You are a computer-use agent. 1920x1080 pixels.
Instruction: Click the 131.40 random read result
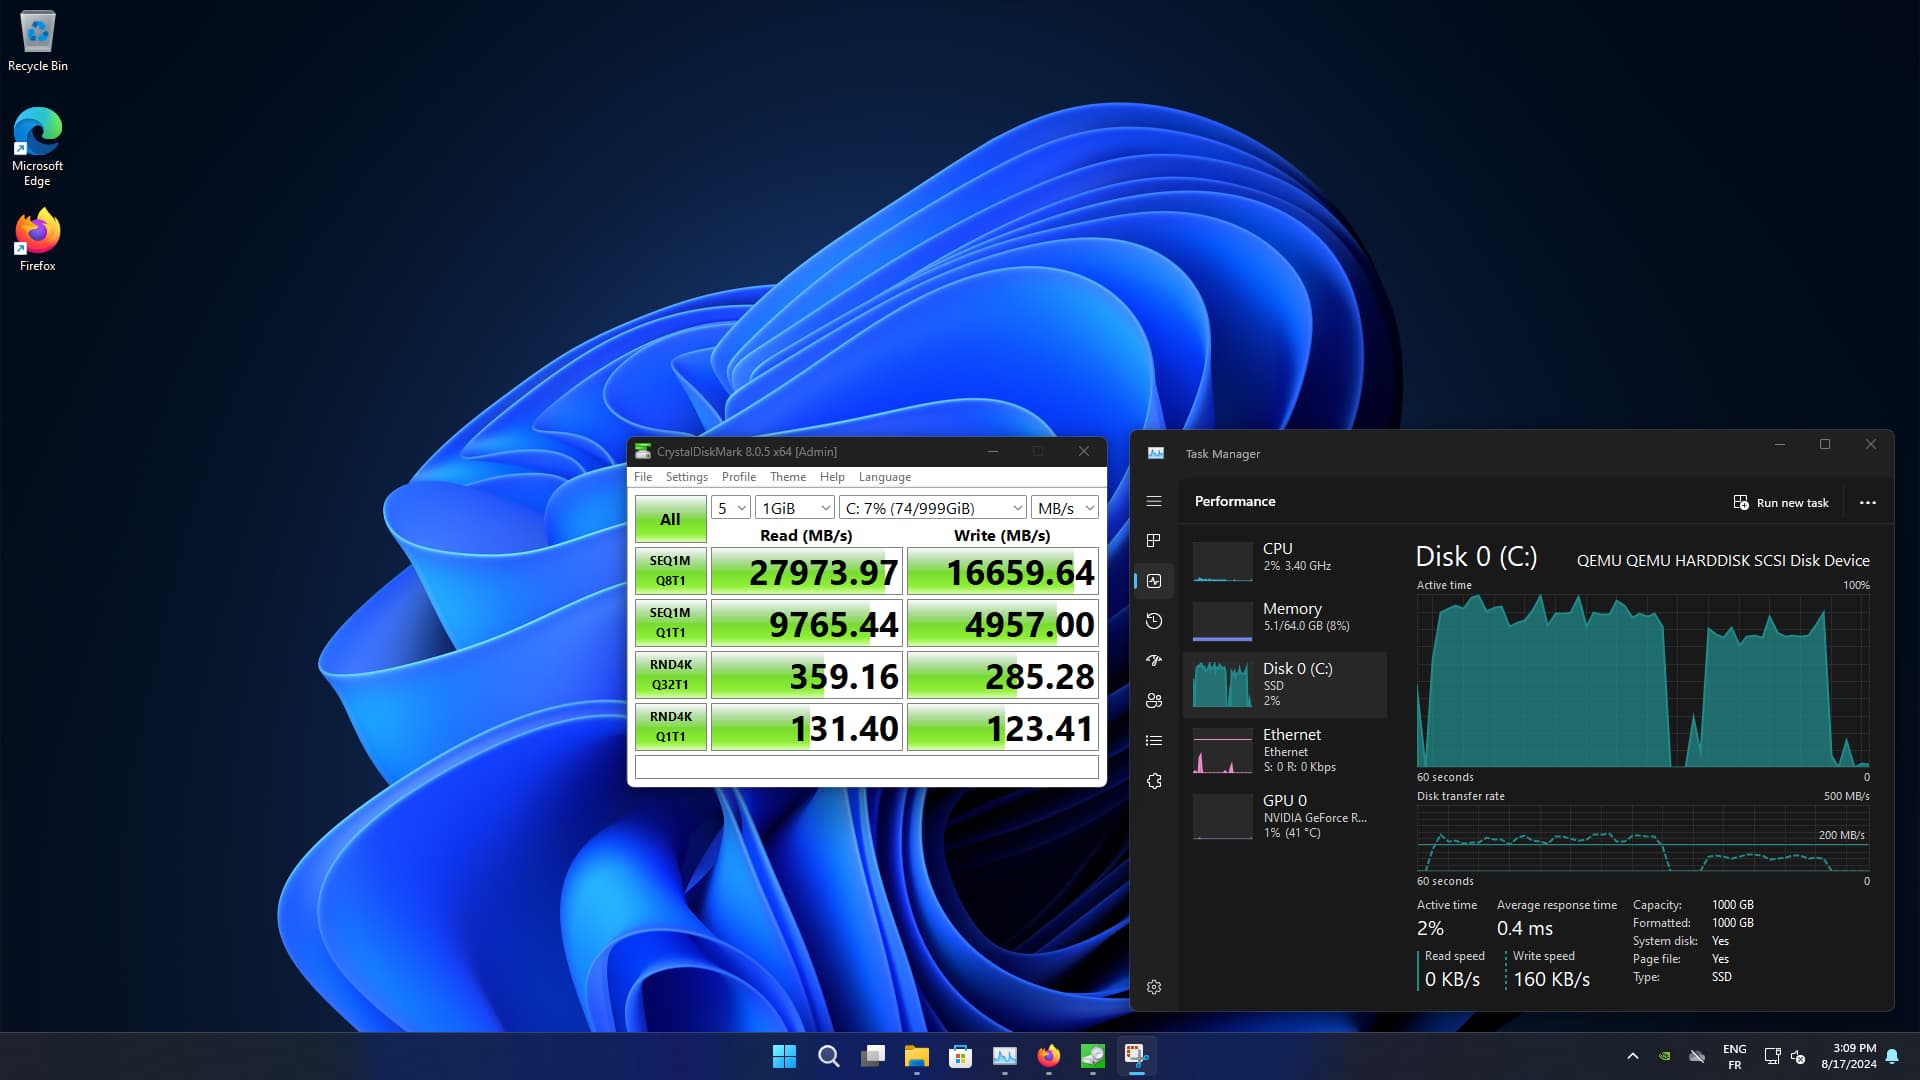pyautogui.click(x=806, y=727)
